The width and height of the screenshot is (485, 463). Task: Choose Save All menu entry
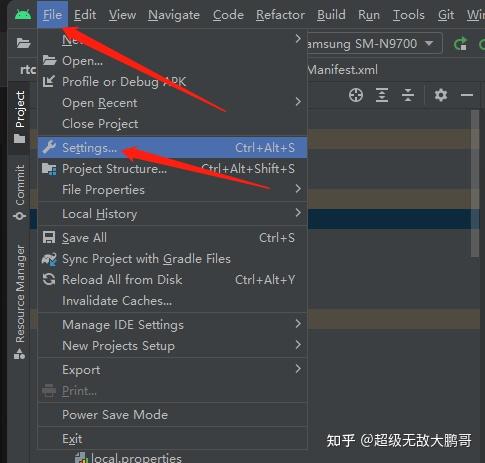(x=172, y=238)
